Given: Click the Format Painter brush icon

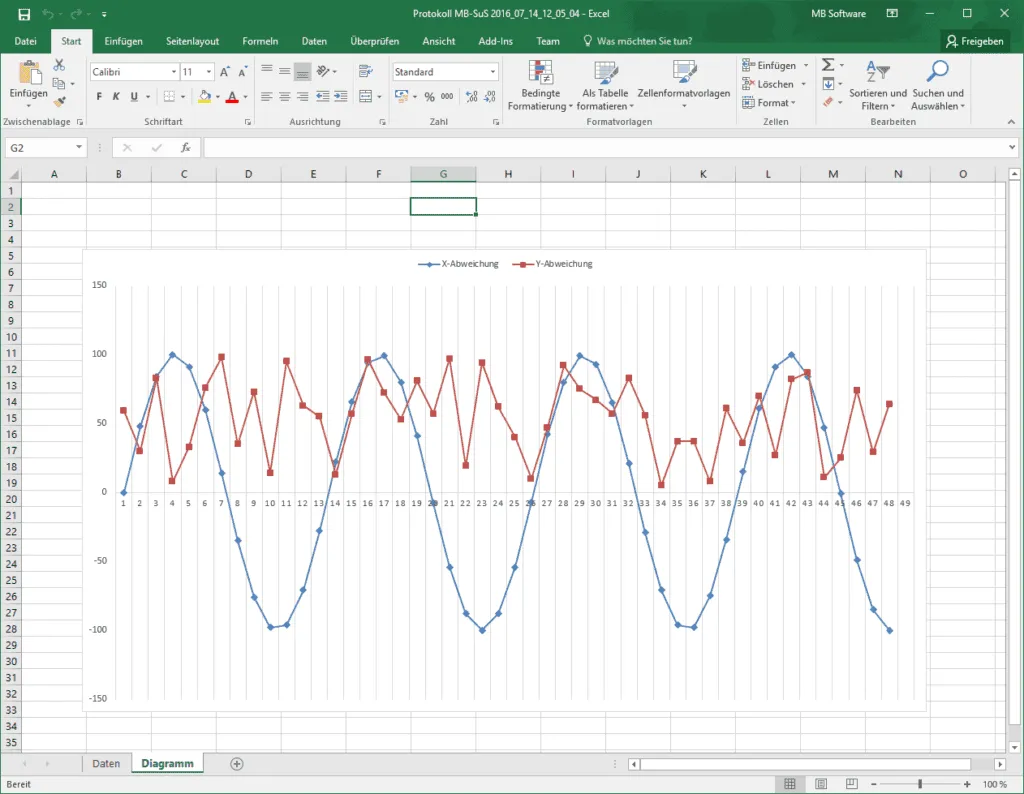Looking at the screenshot, I should click(59, 101).
